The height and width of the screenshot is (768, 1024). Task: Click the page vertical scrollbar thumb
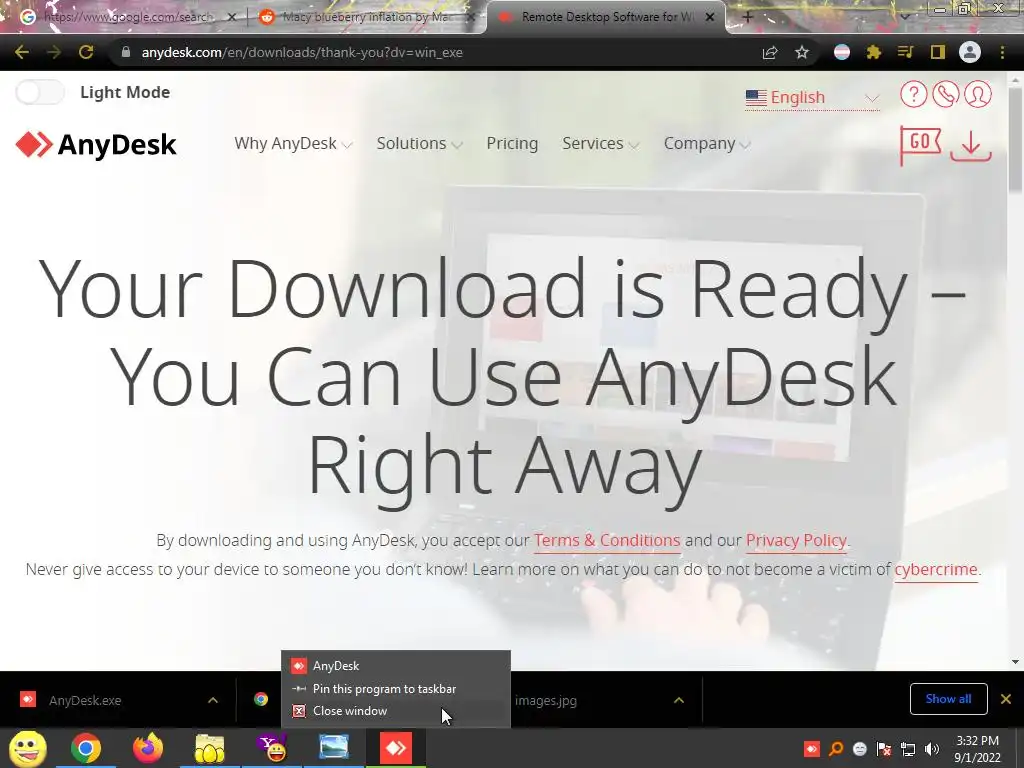click(1015, 139)
